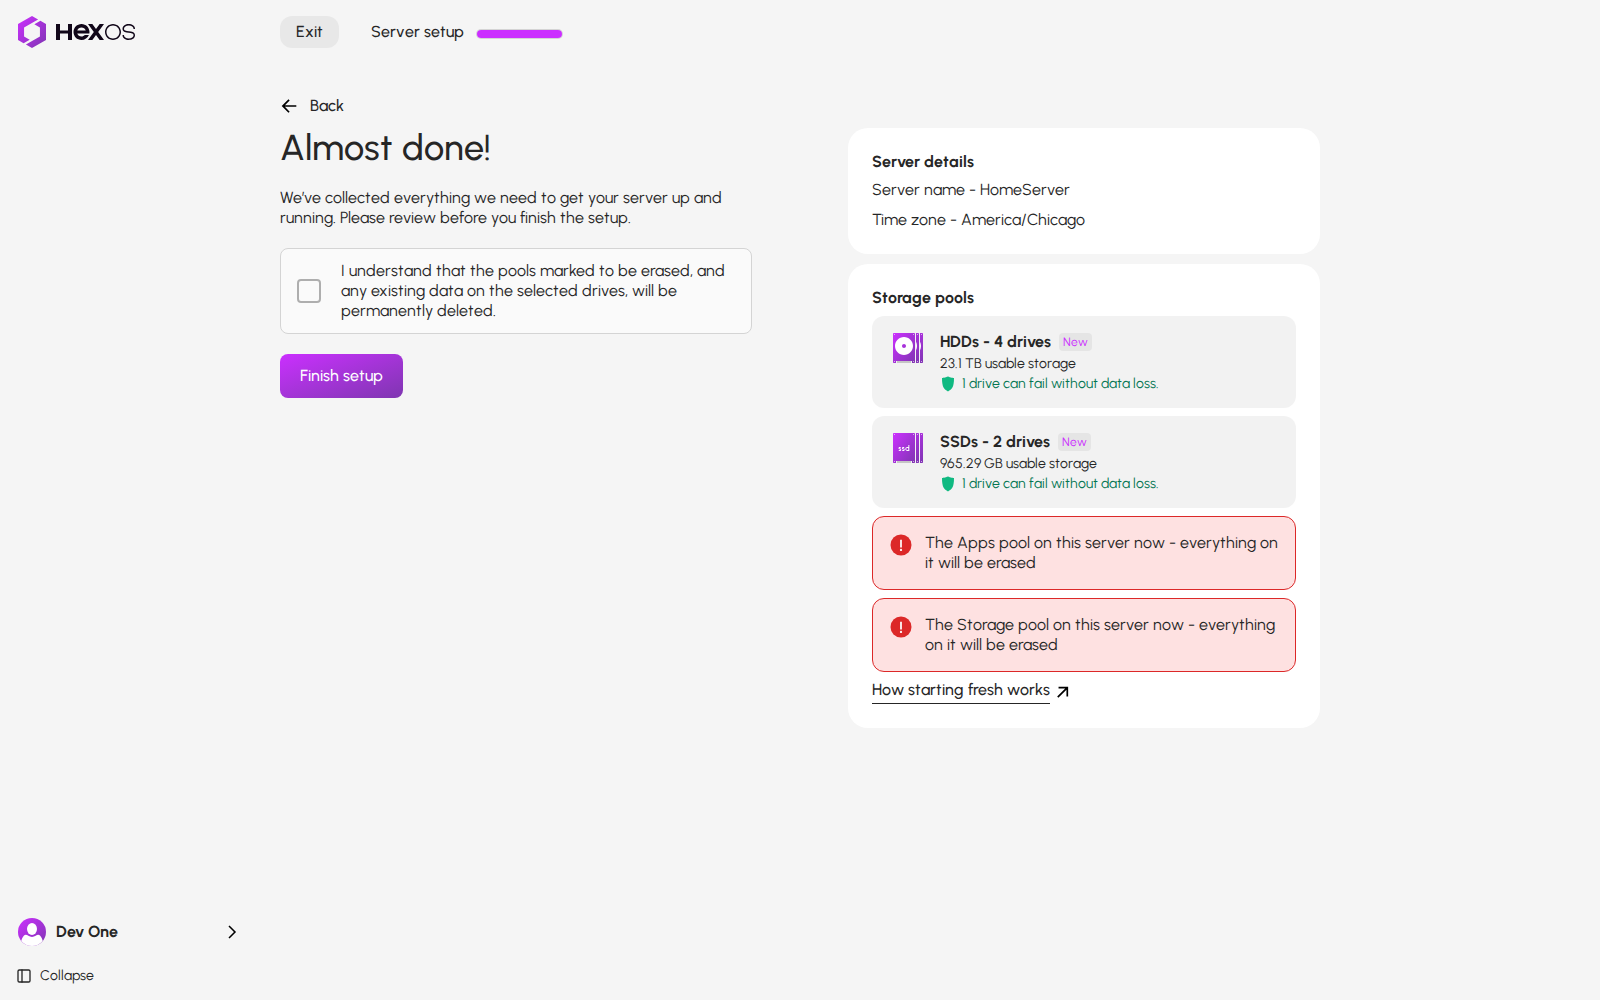
Task: Click the Server setup progress bar
Action: [519, 34]
